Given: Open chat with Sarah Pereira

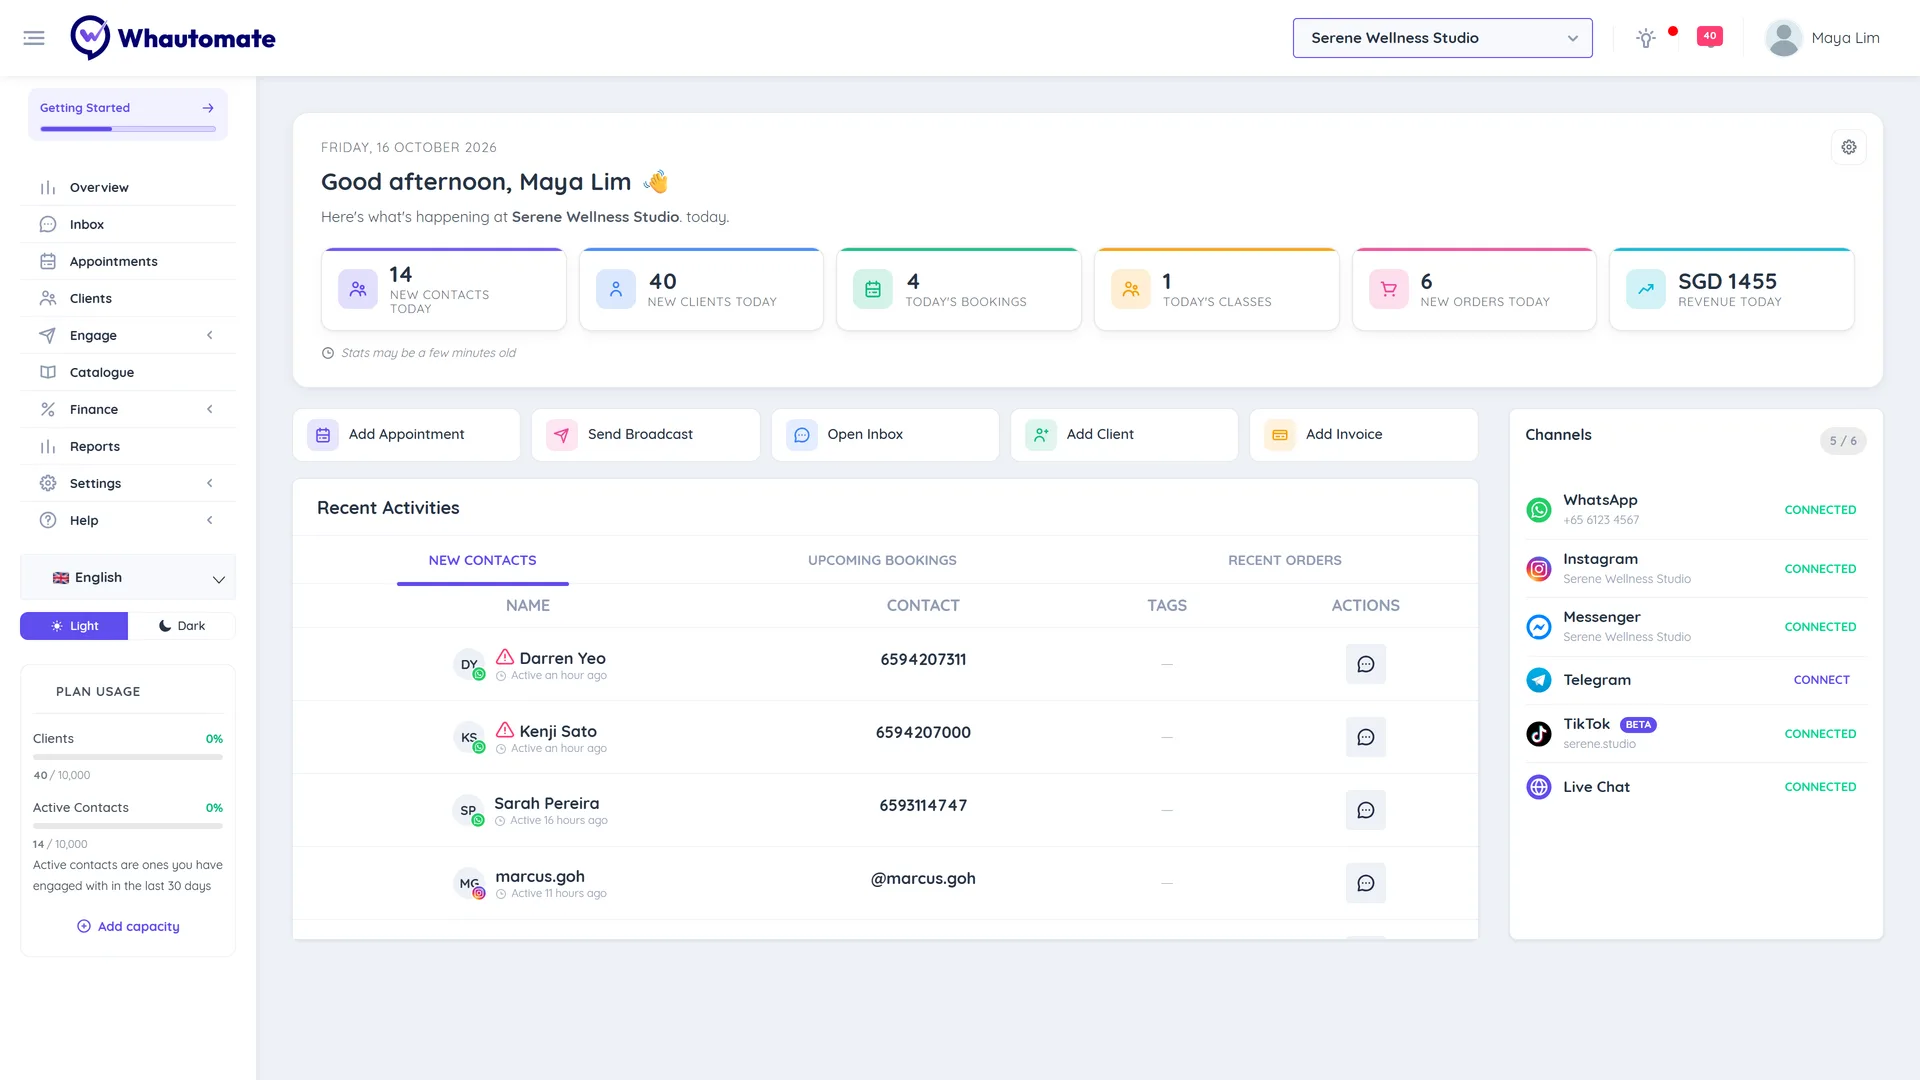Looking at the screenshot, I should (1366, 810).
